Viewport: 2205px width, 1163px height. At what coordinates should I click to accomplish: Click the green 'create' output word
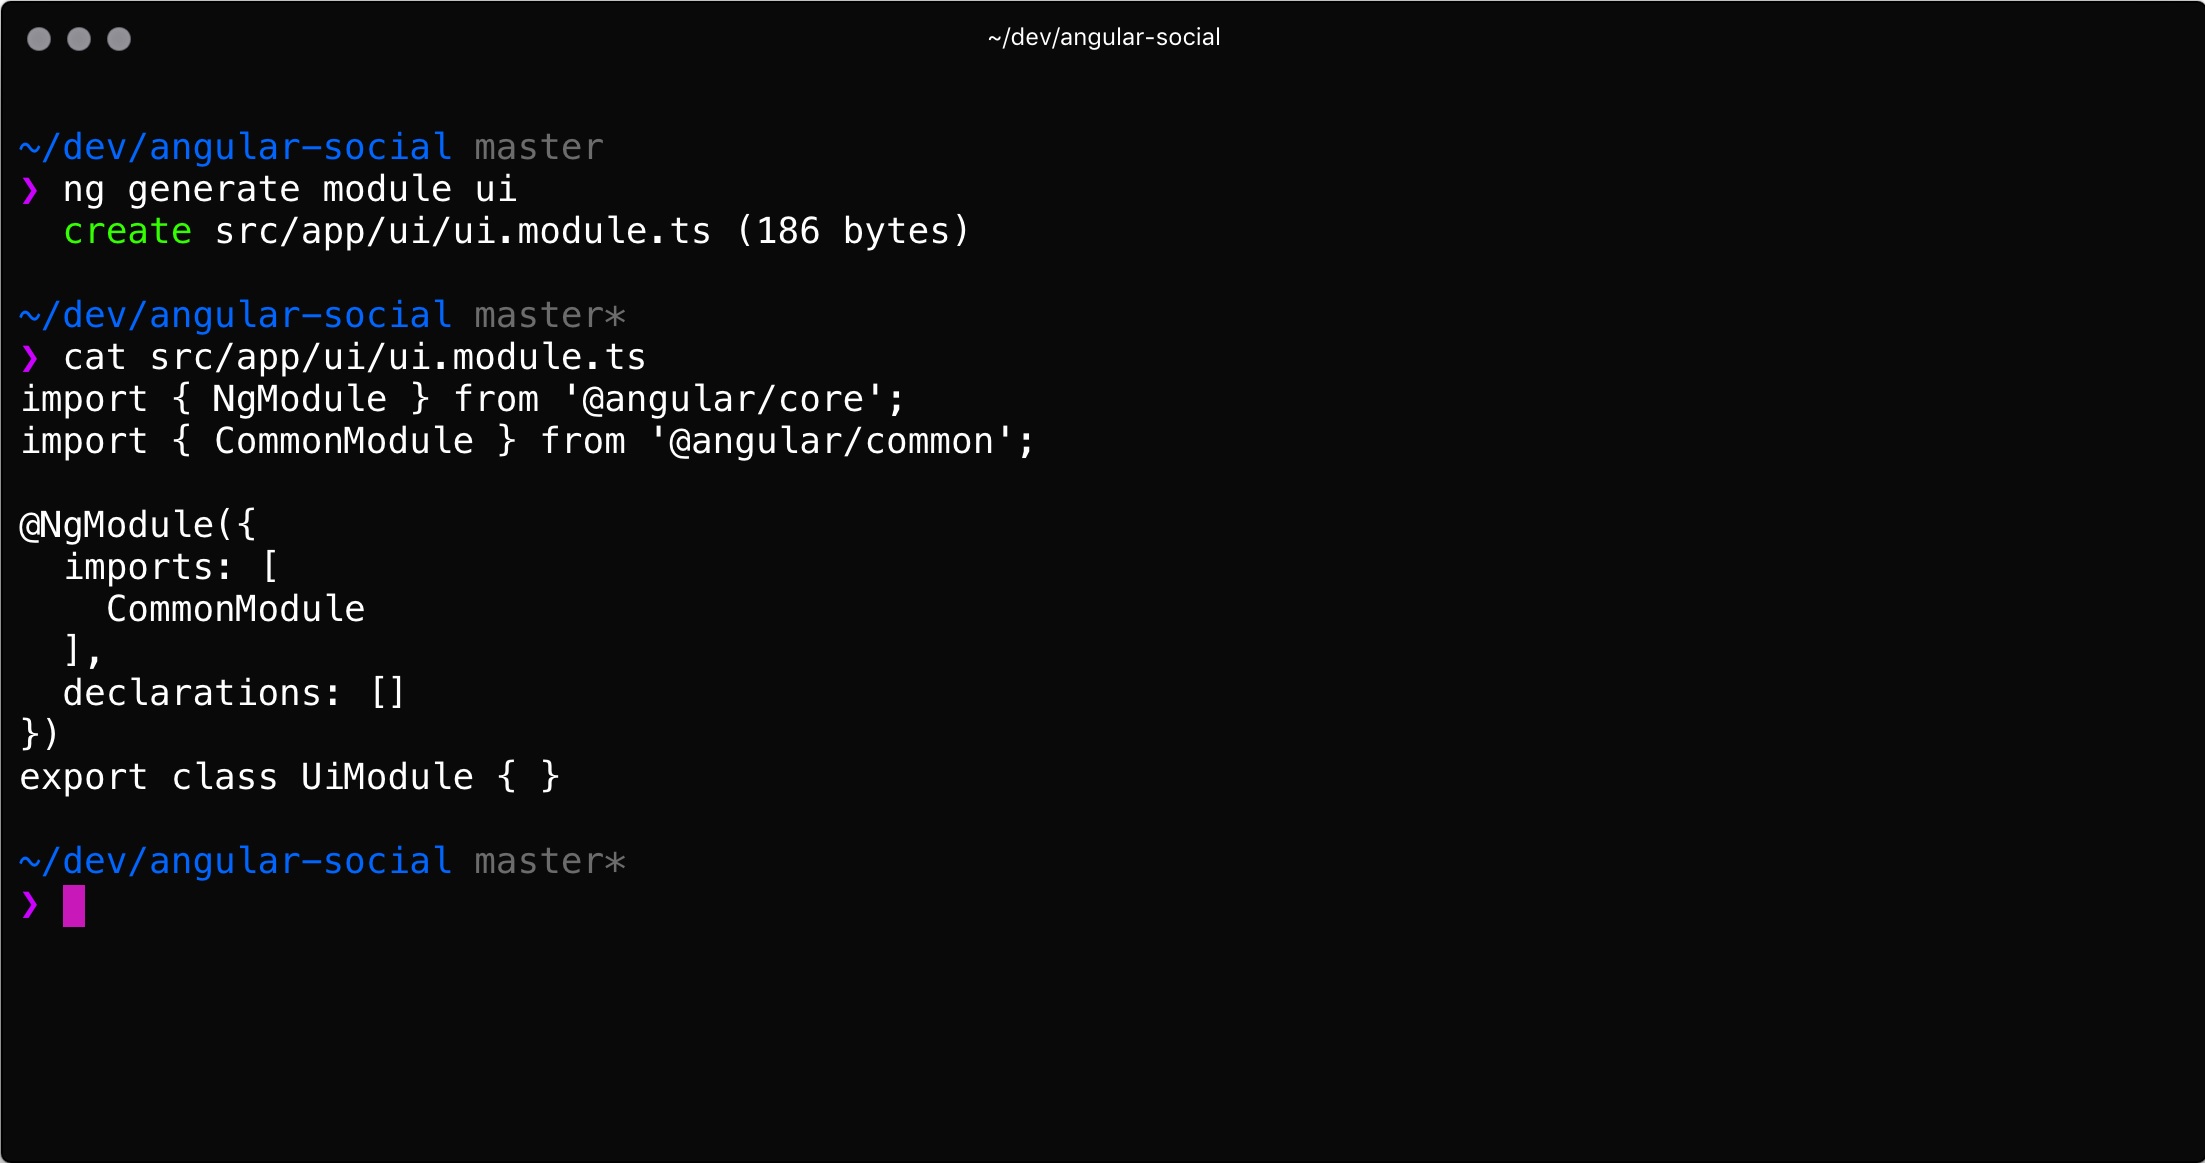pos(127,231)
